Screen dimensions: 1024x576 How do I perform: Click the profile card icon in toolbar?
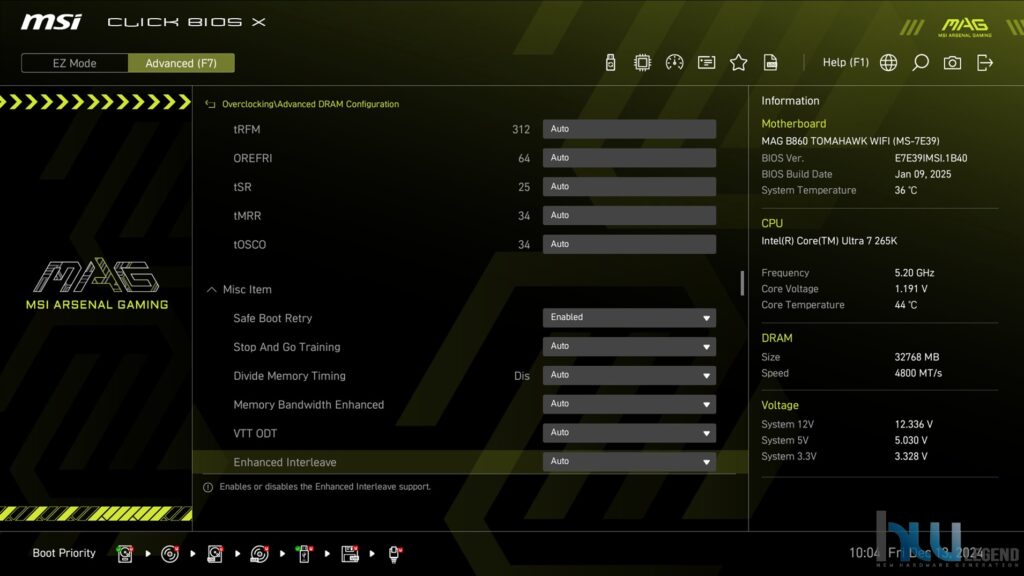click(x=706, y=63)
